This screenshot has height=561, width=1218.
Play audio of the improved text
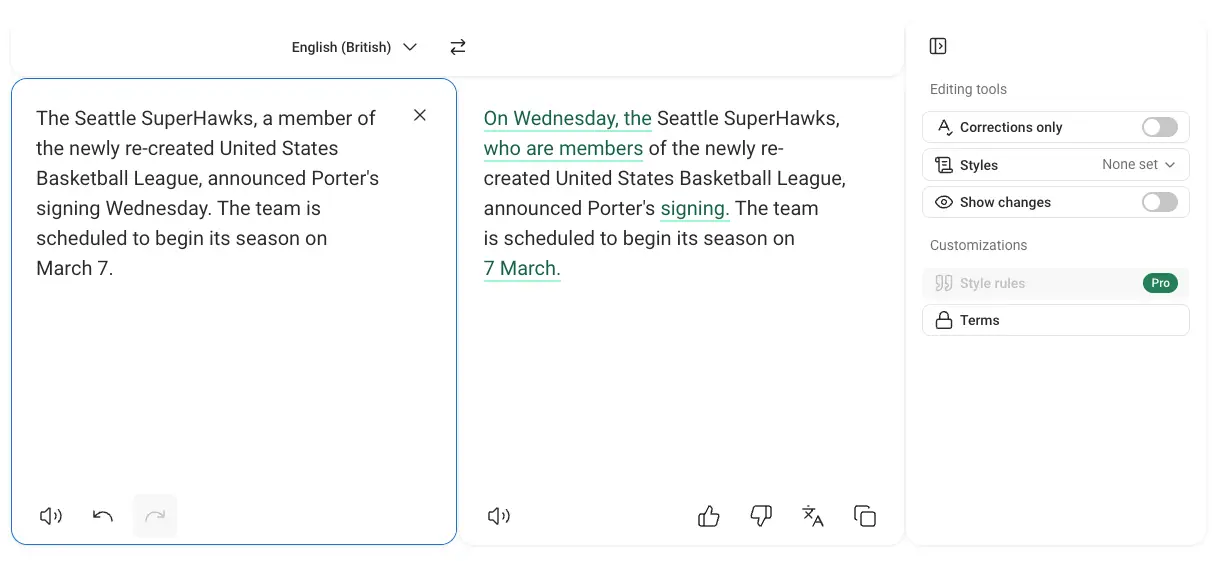499,516
